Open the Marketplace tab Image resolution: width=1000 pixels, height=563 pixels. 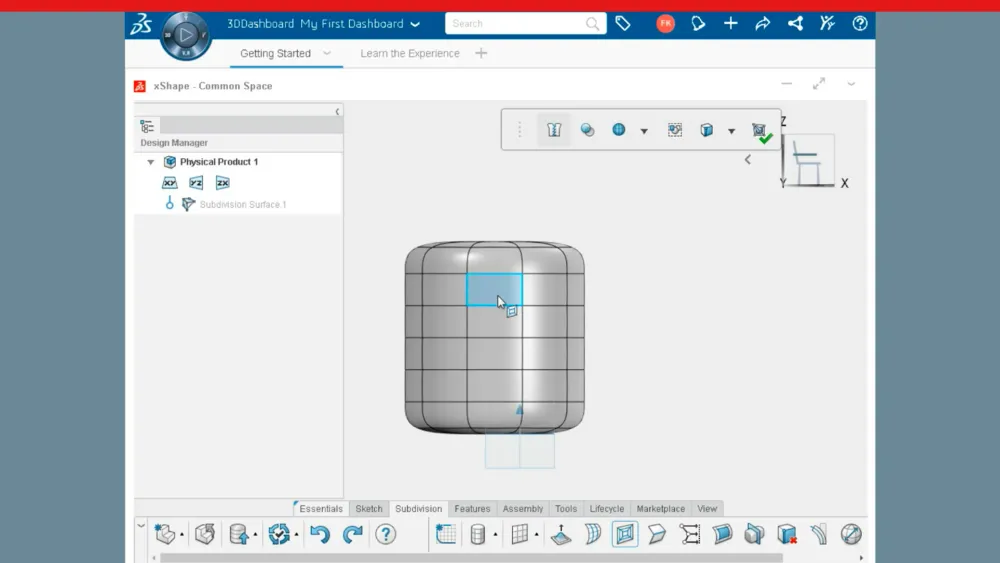(x=660, y=509)
